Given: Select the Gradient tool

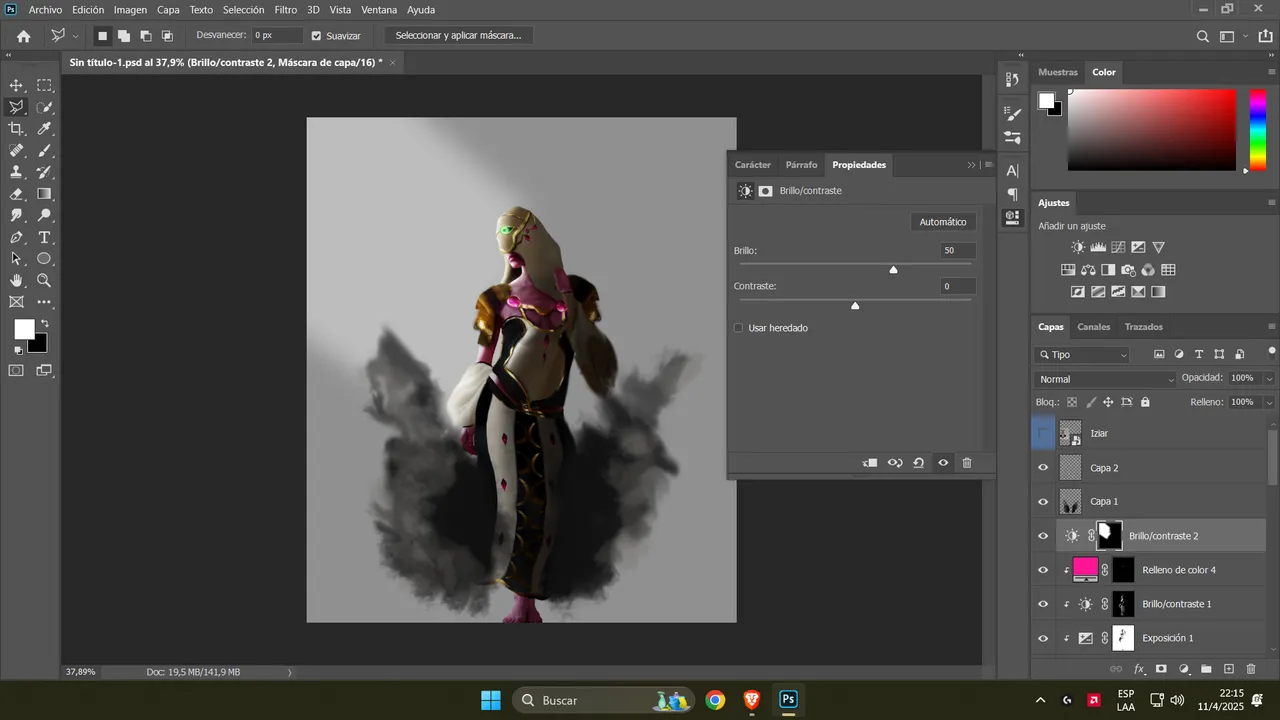Looking at the screenshot, I should pyautogui.click(x=45, y=194).
